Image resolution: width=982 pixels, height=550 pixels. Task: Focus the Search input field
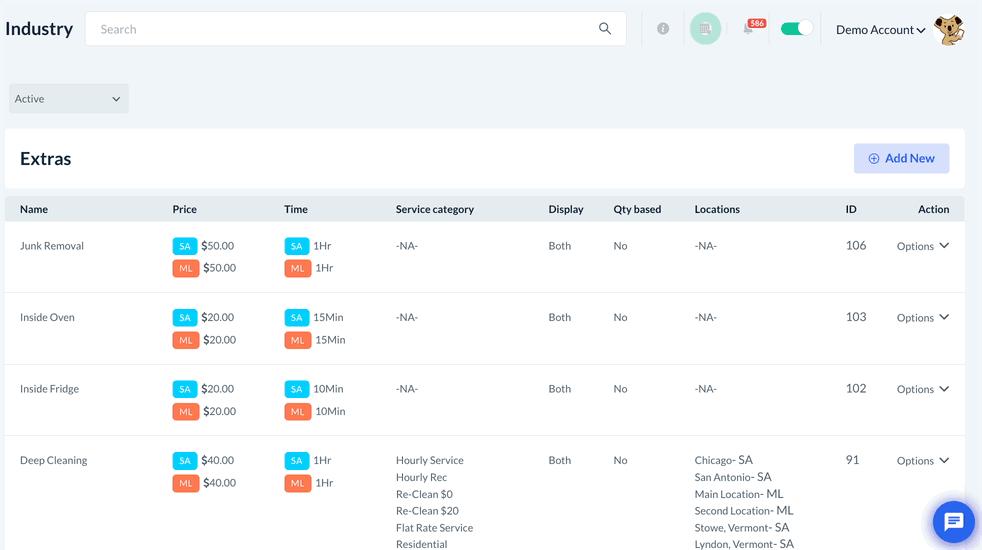[340, 29]
